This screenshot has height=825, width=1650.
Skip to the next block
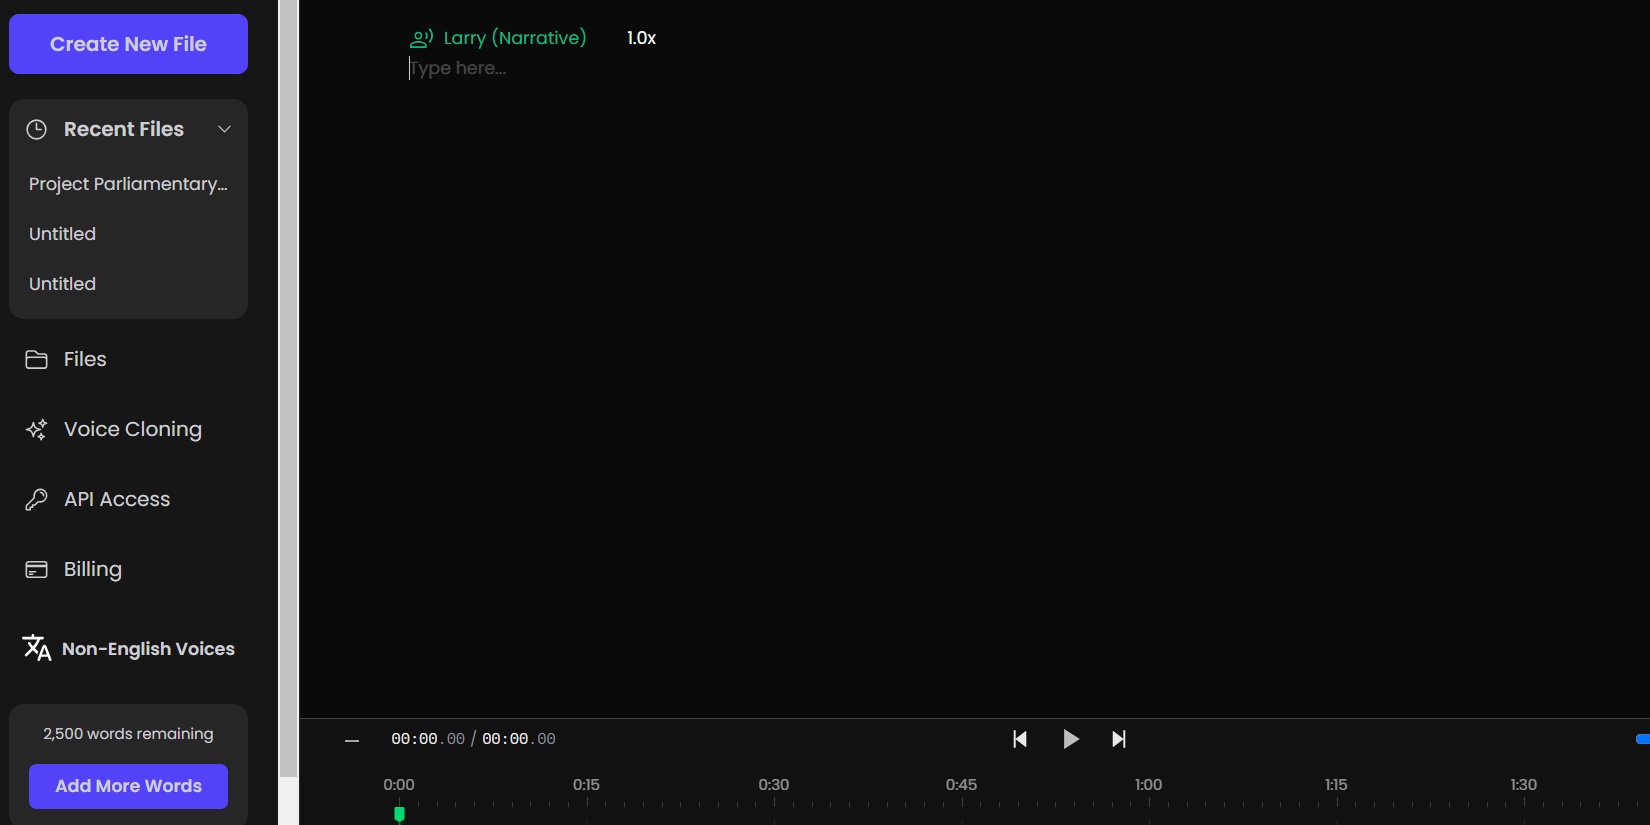pyautogui.click(x=1119, y=739)
